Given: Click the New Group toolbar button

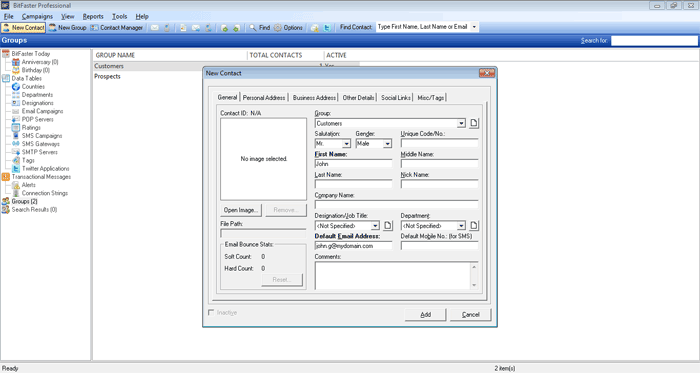Looking at the screenshot, I should coord(67,28).
